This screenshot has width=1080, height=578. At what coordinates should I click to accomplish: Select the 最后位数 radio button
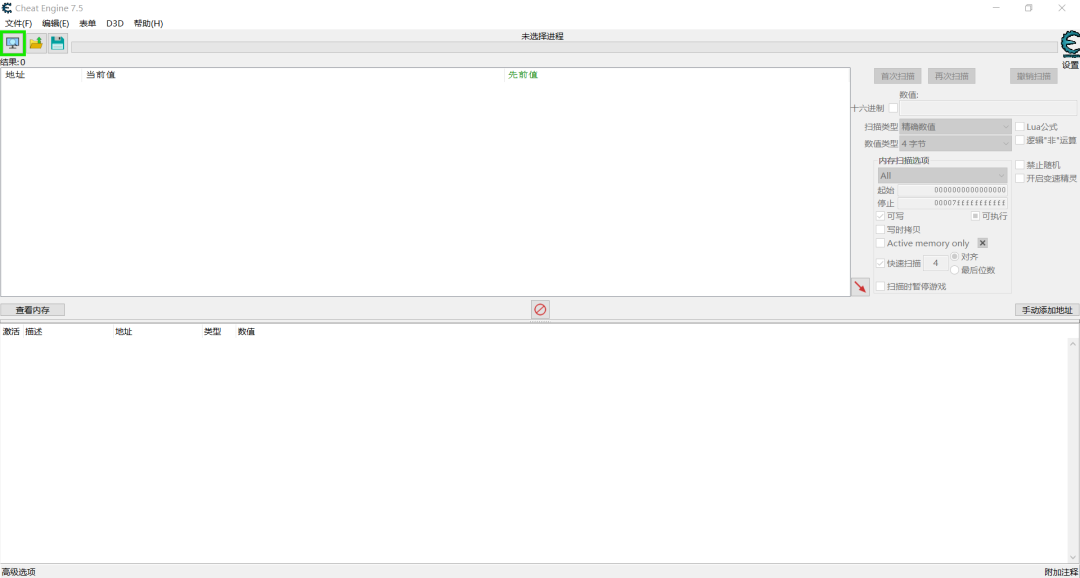coord(955,270)
